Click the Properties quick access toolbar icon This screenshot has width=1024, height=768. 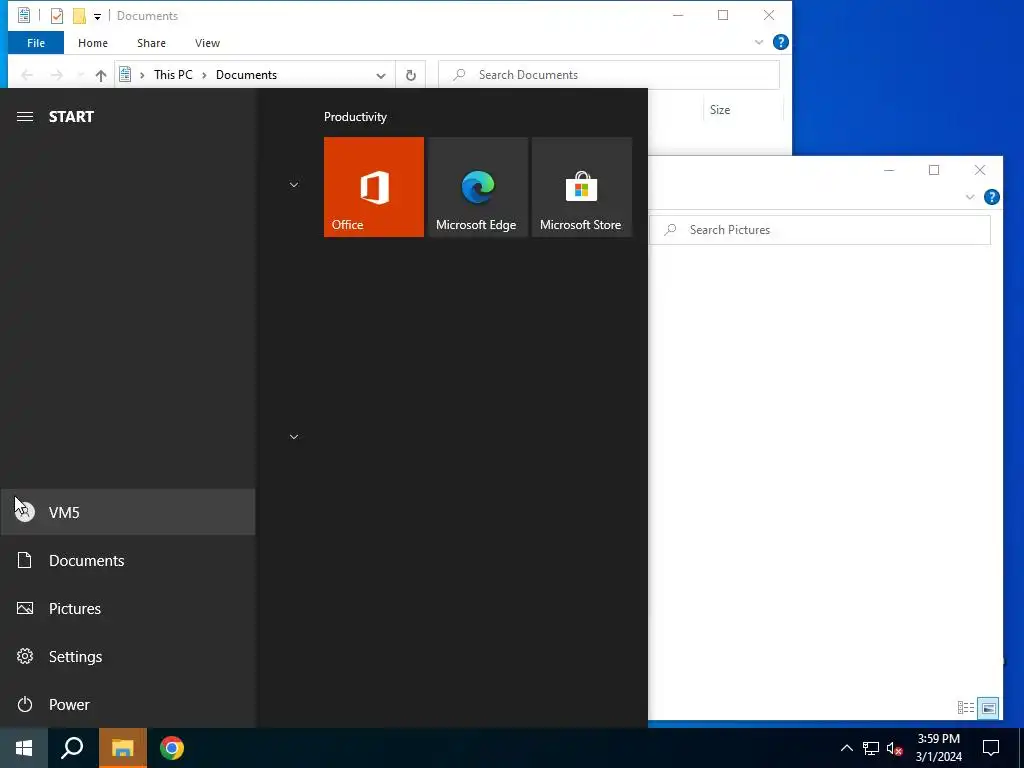coord(57,16)
